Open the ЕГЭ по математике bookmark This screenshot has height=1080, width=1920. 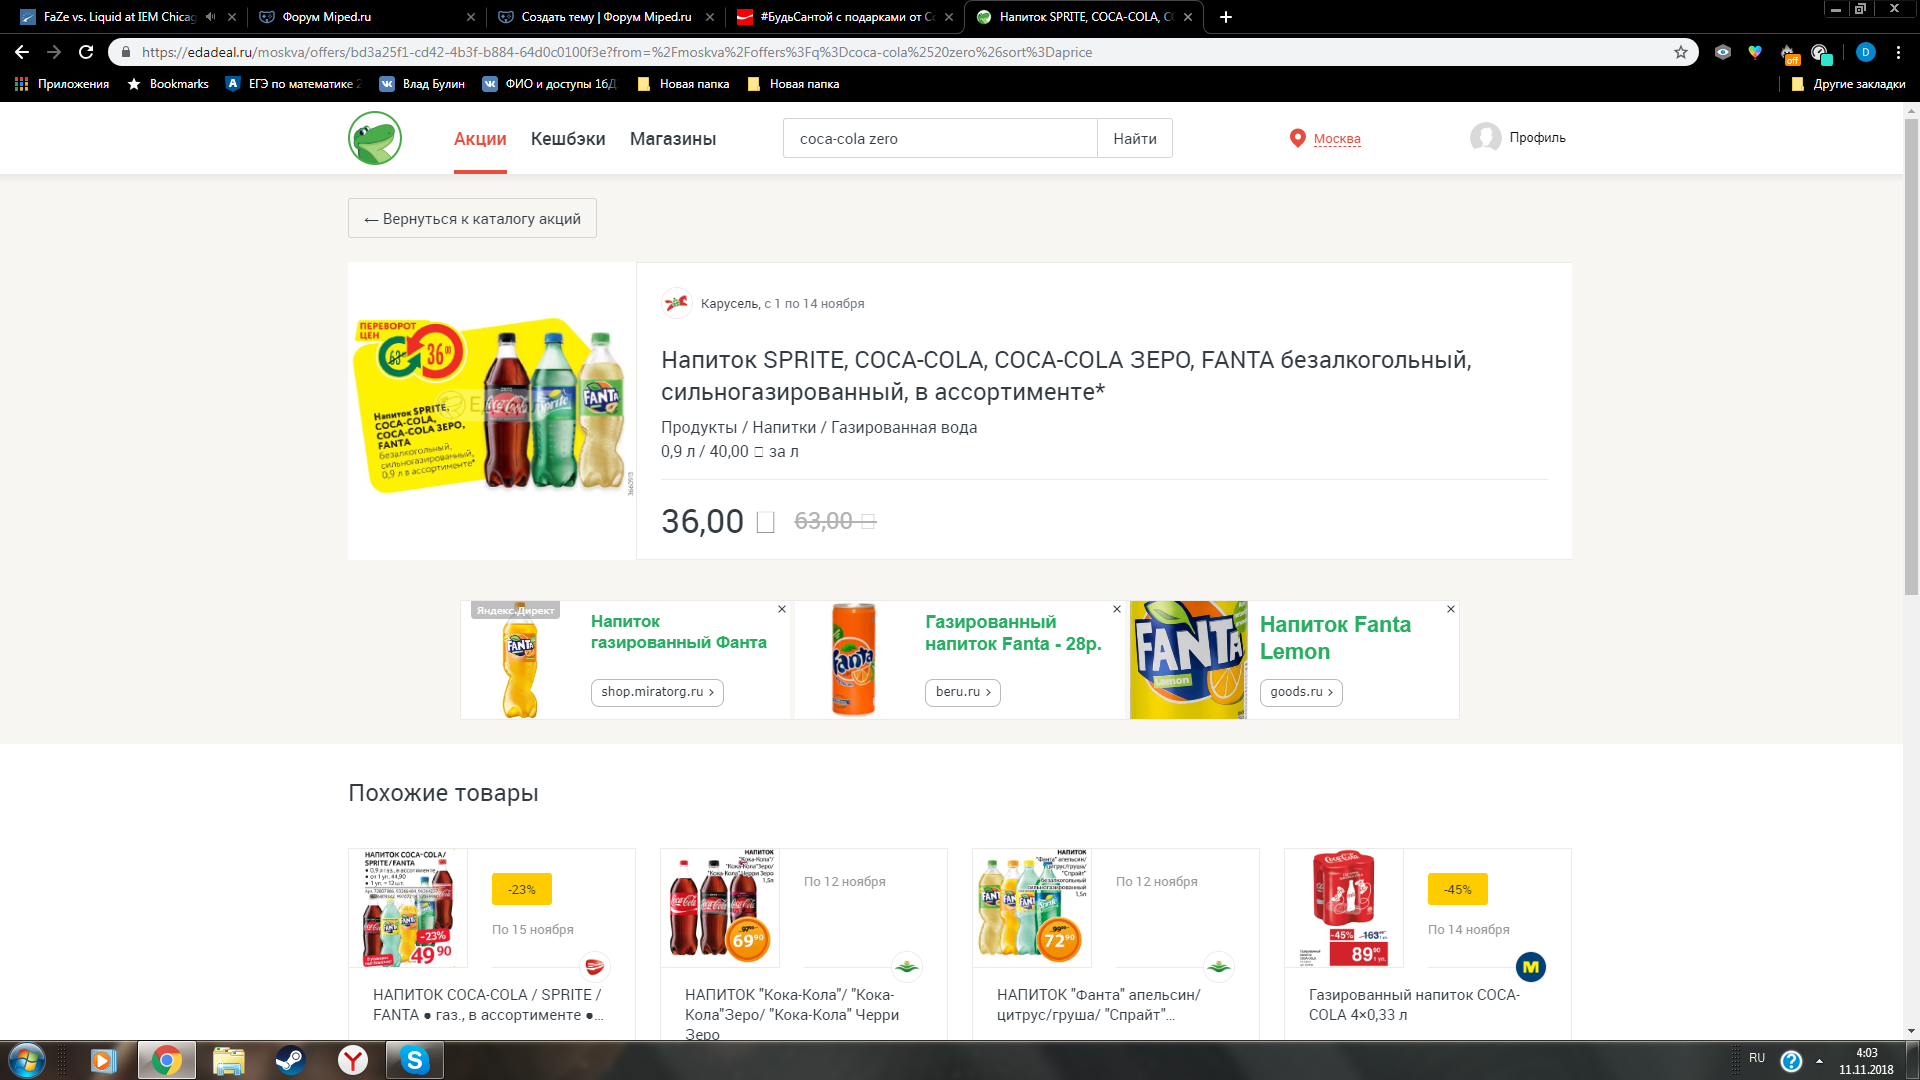293,84
